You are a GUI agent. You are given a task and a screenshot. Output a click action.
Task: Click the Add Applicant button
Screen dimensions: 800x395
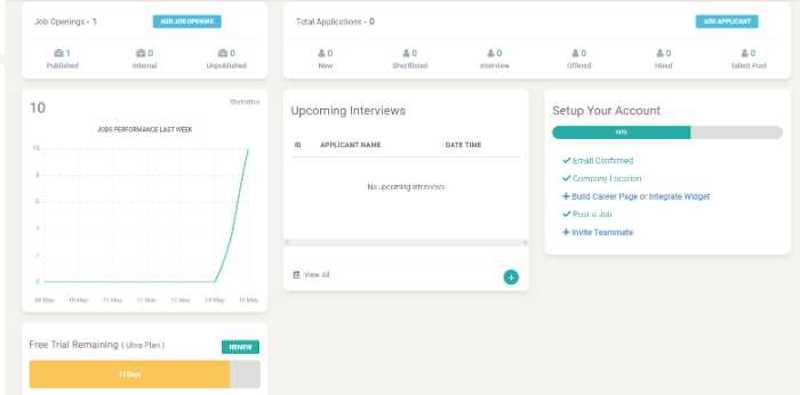point(727,21)
